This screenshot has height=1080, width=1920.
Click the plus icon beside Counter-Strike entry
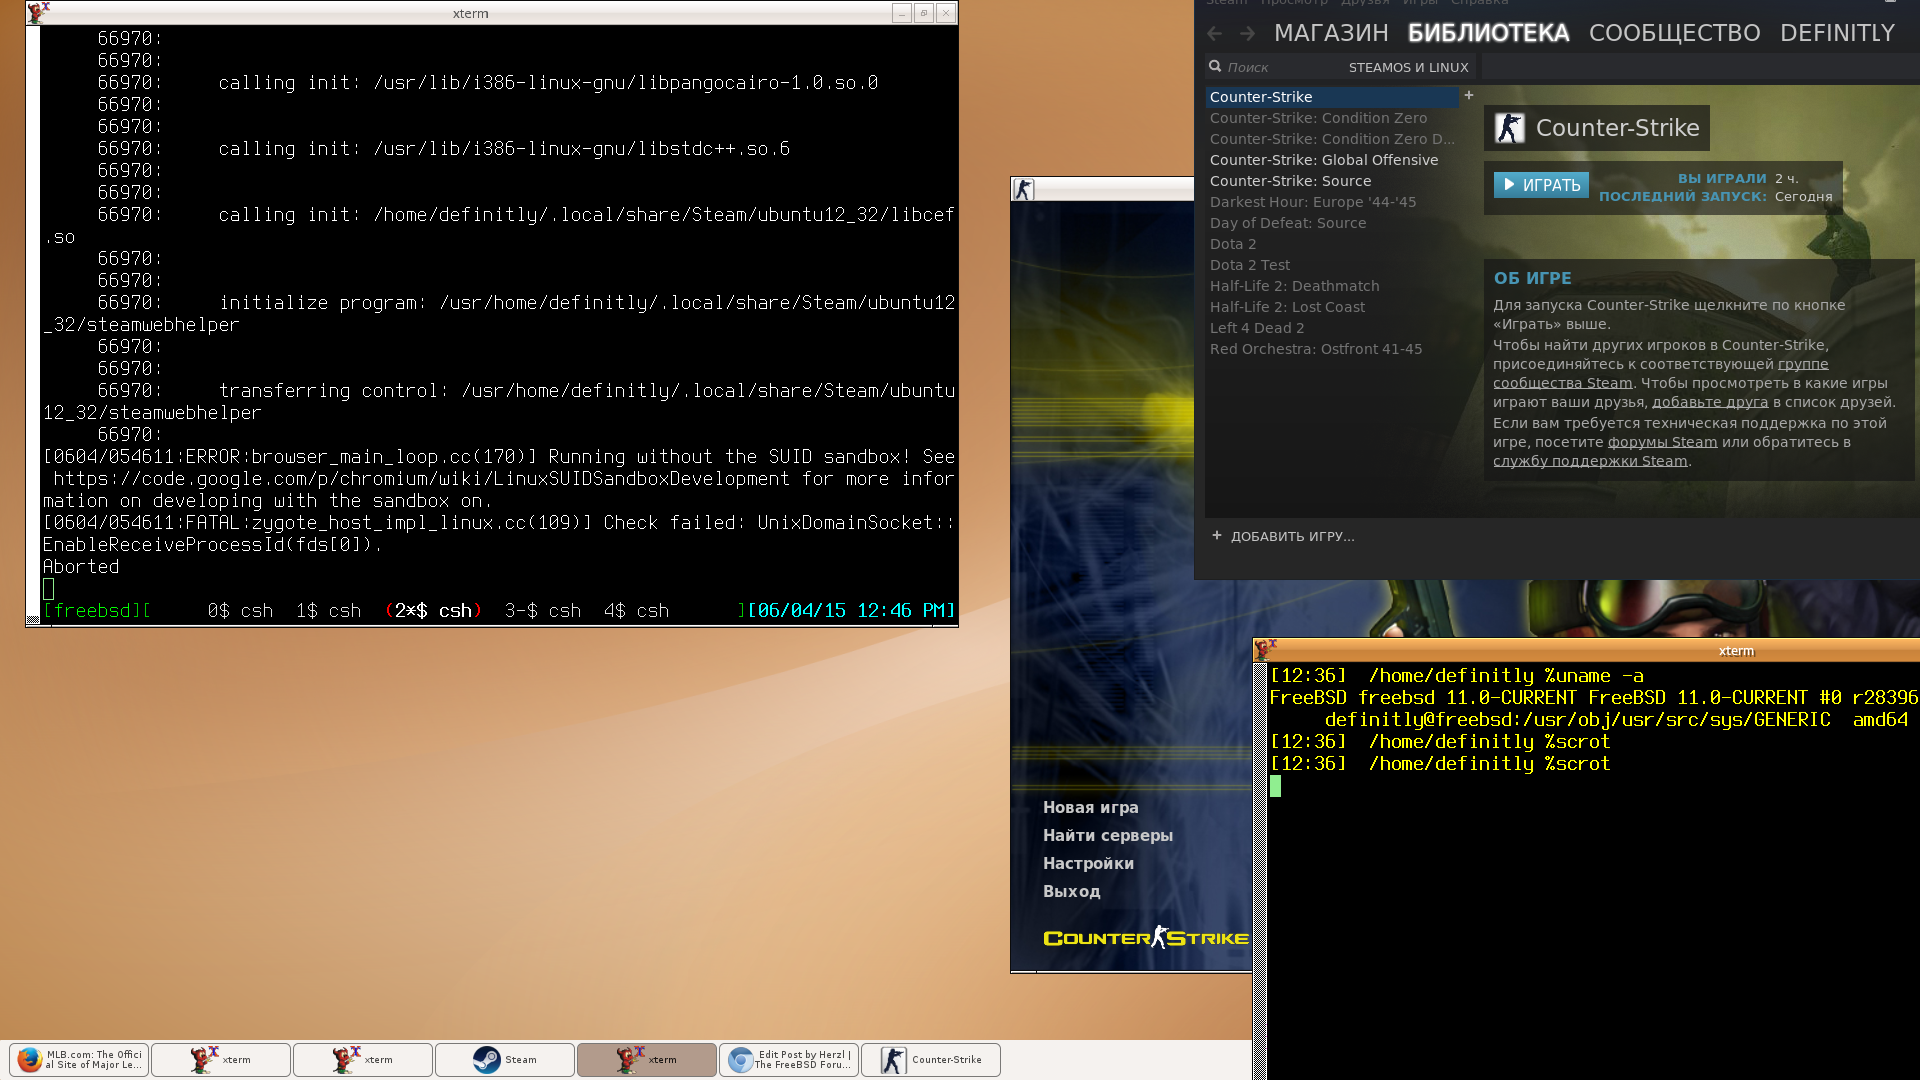[1469, 96]
